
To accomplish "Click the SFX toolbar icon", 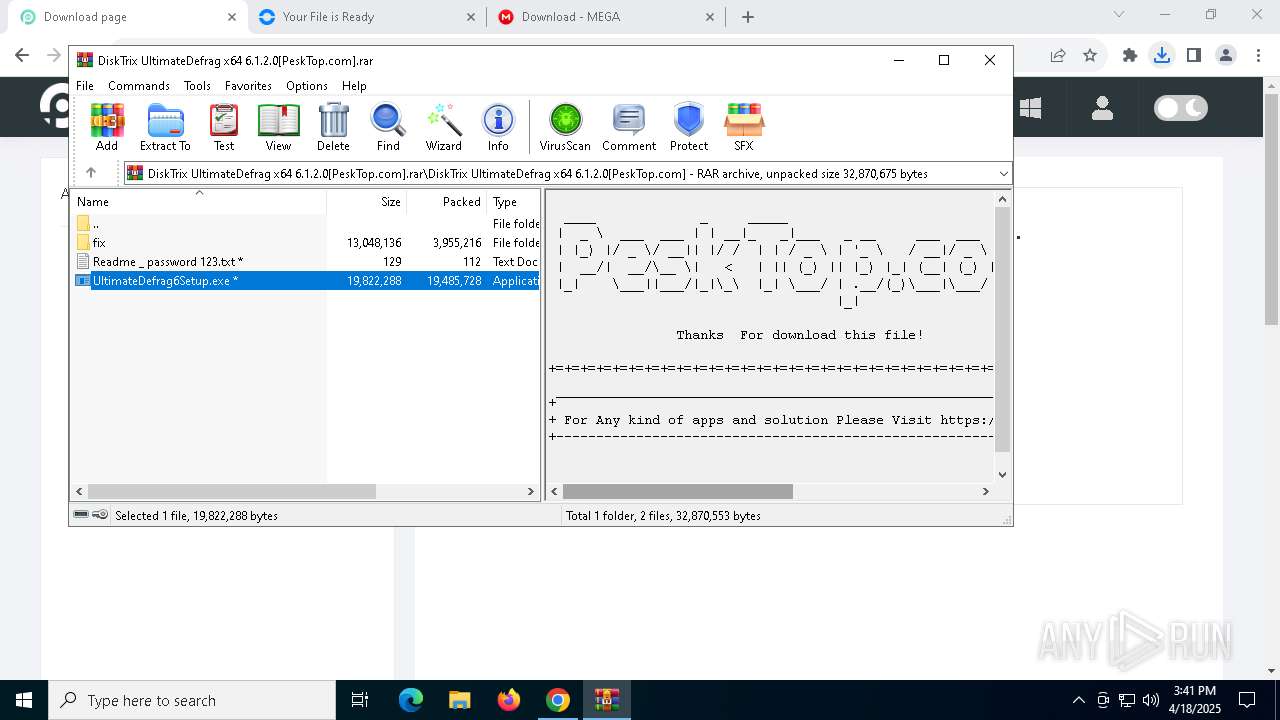I will point(743,127).
